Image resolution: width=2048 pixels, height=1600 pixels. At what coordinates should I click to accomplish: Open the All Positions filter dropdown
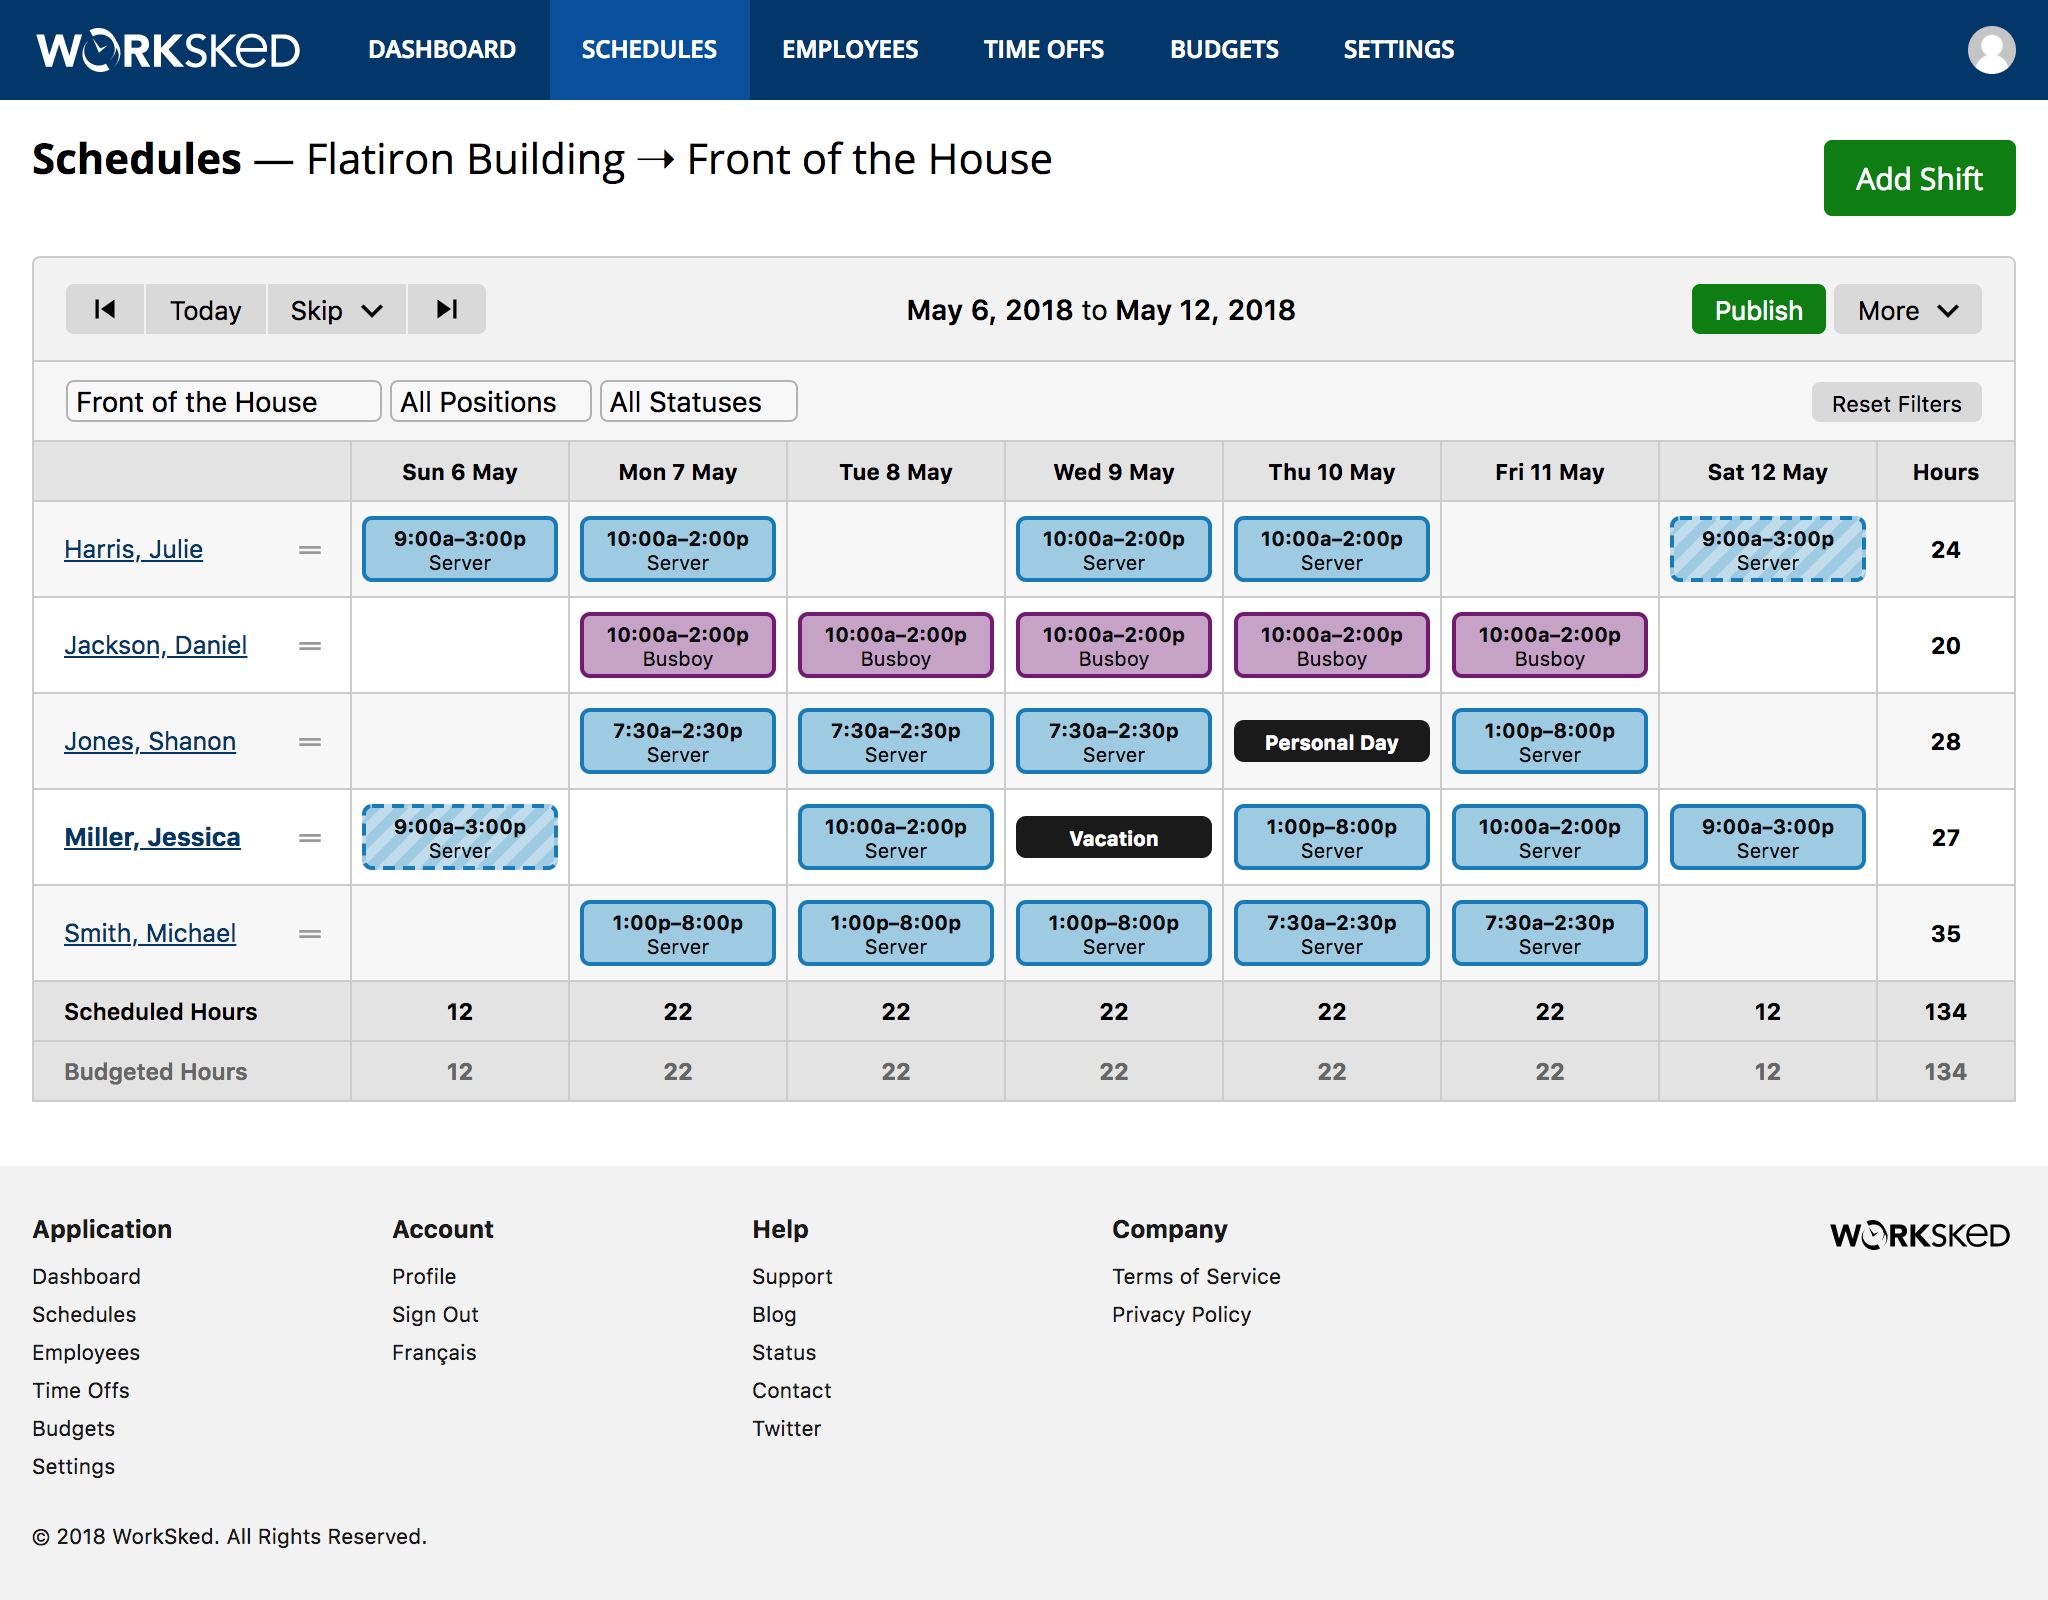(x=489, y=401)
